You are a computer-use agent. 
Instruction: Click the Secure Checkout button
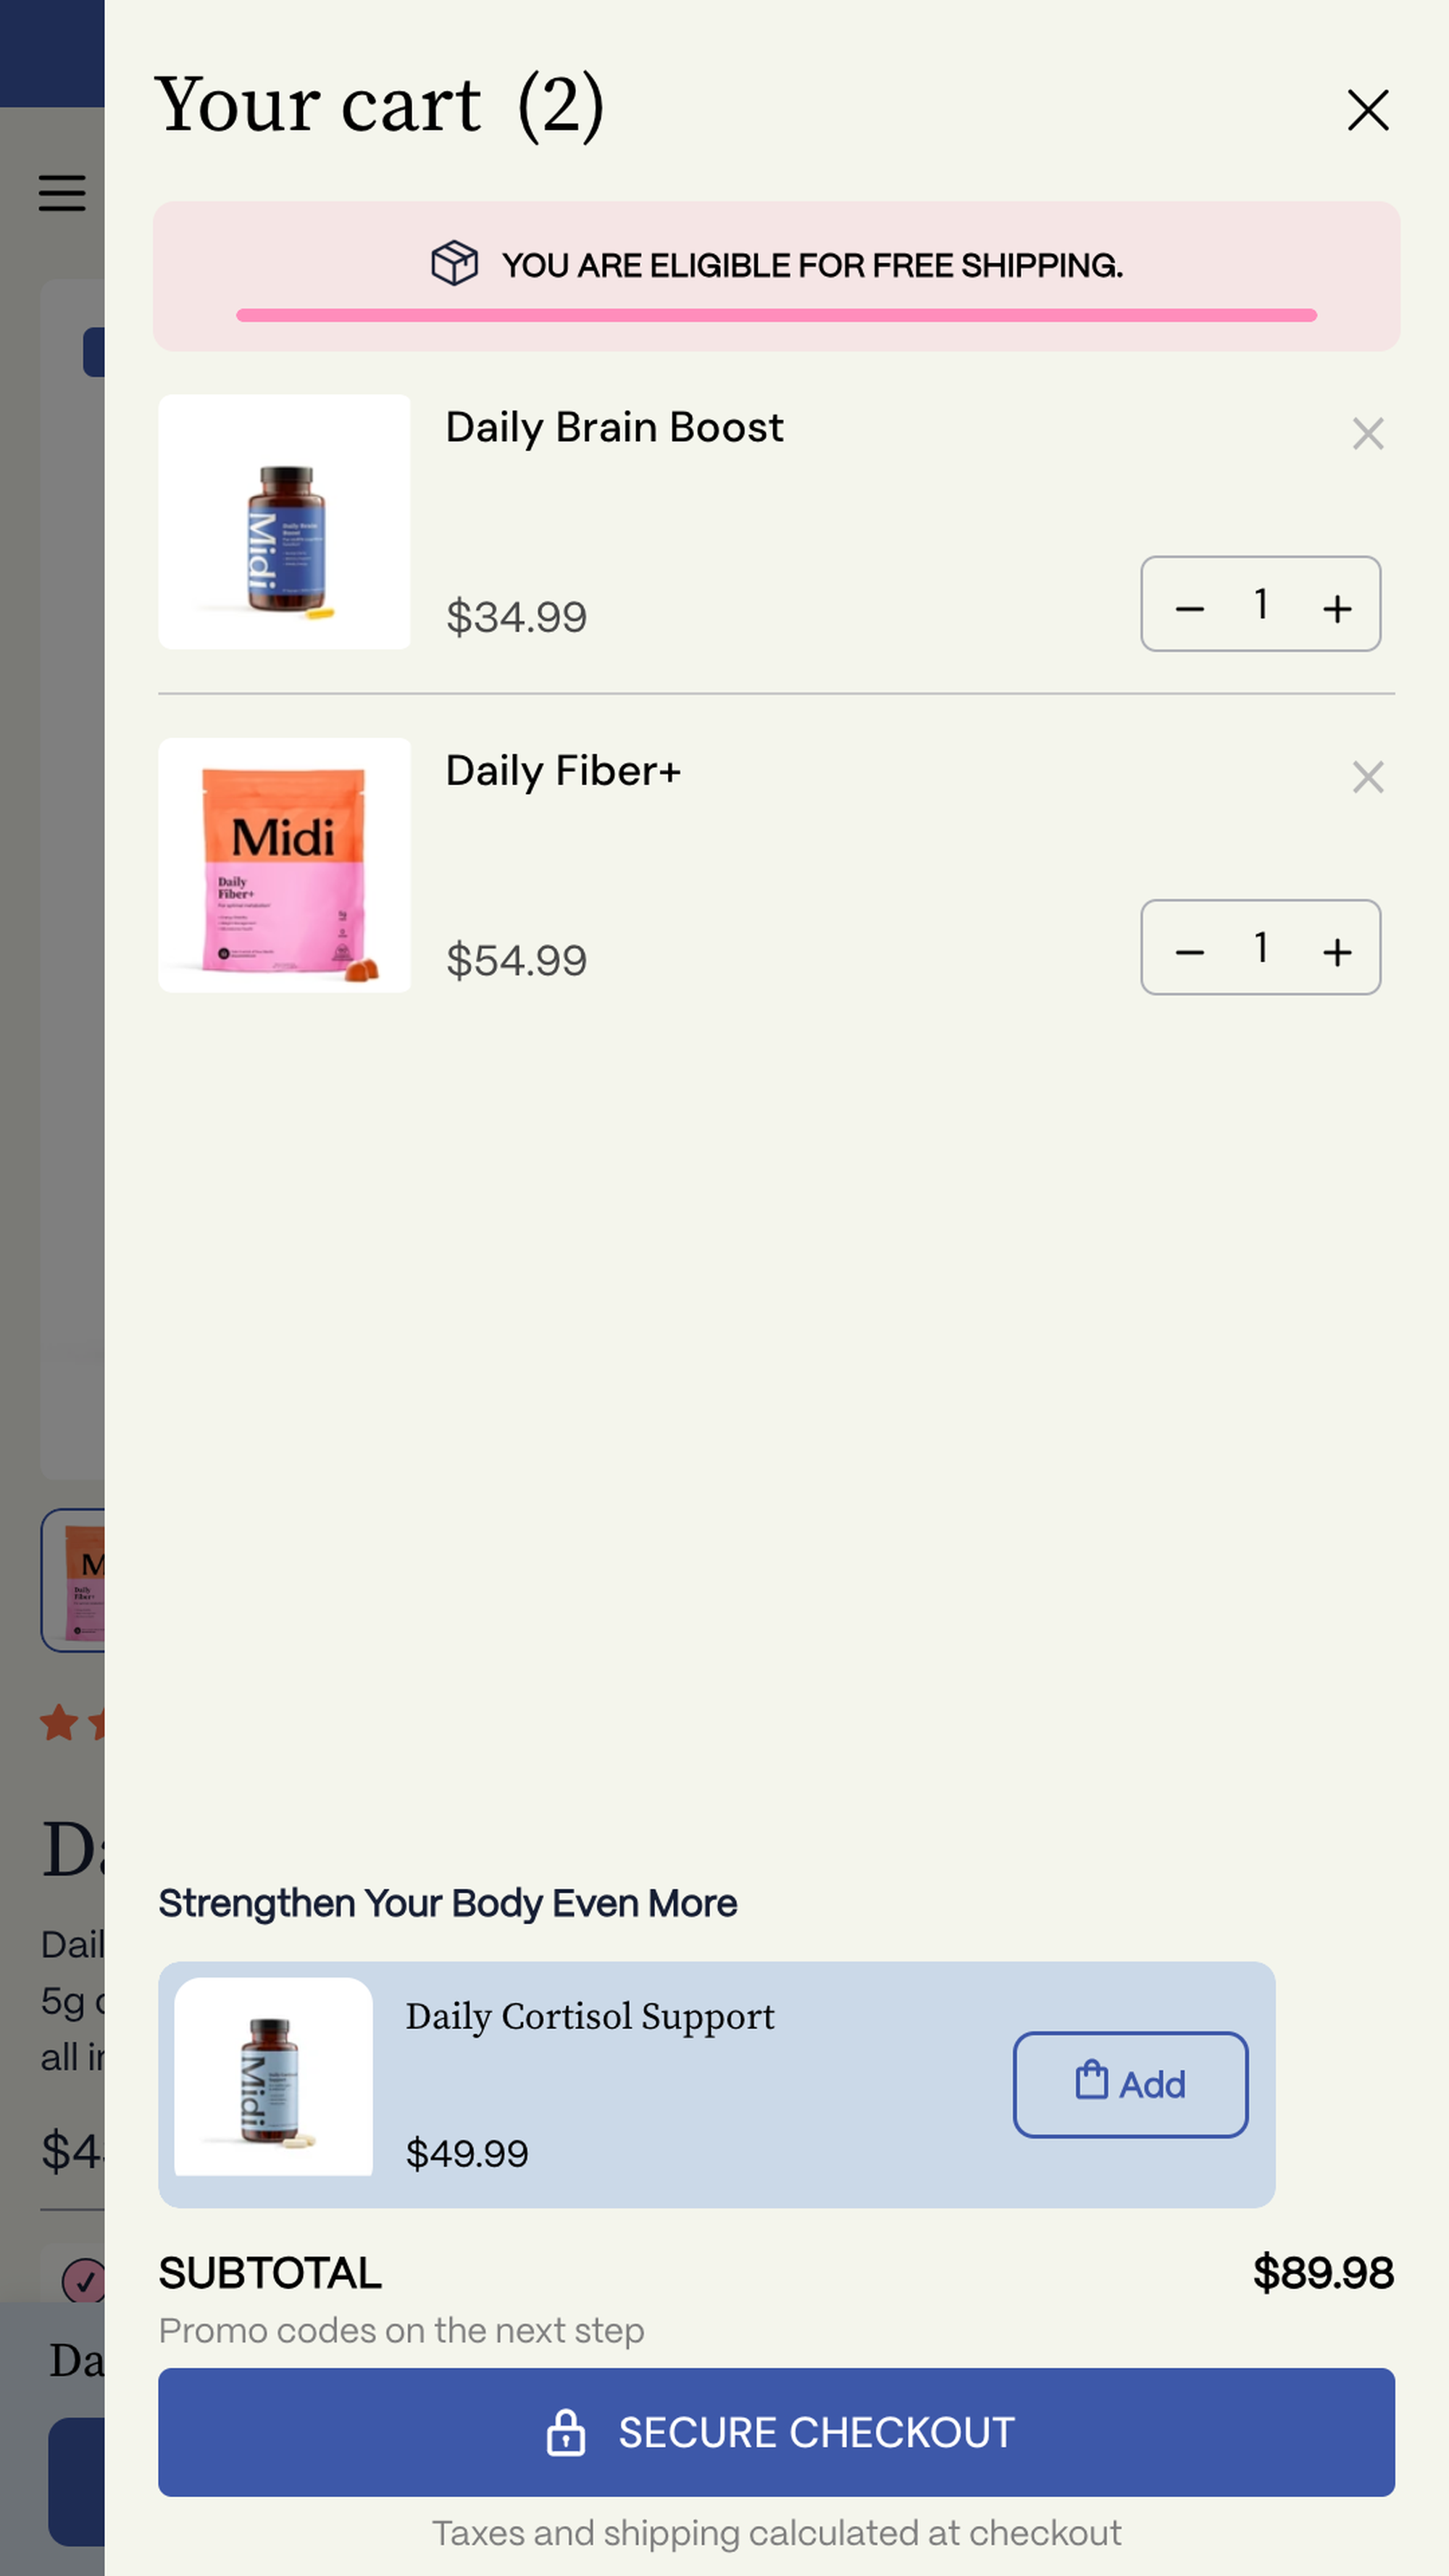(x=776, y=2432)
